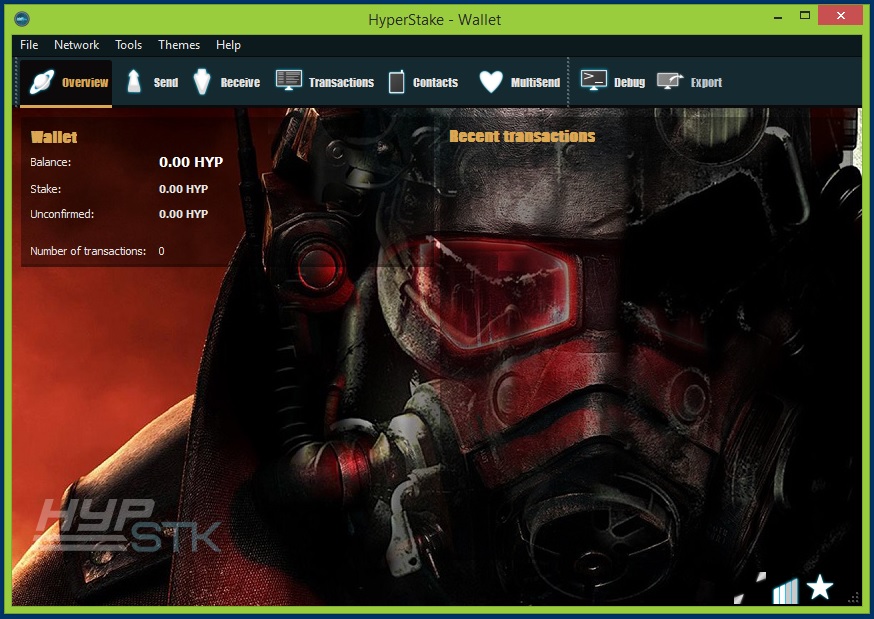Open the Themes menu
This screenshot has width=874, height=619.
pyautogui.click(x=178, y=45)
